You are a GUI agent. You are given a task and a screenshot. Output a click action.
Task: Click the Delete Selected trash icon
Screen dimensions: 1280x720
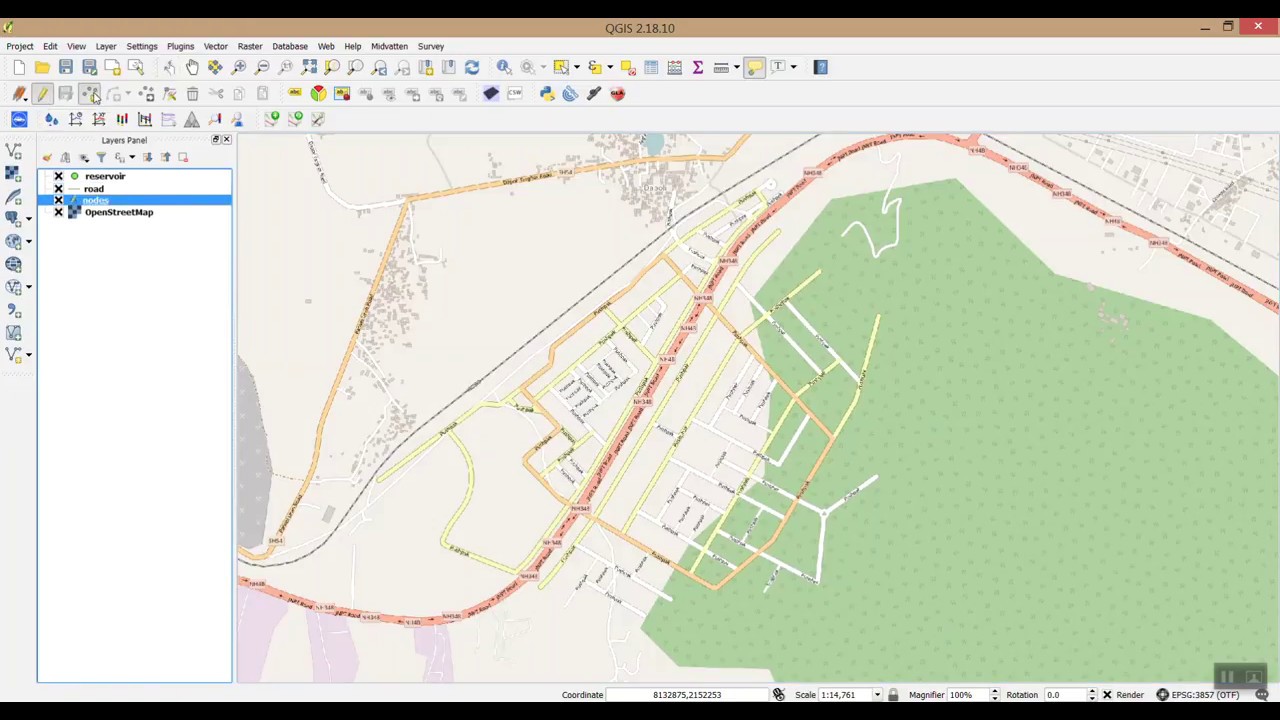pos(192,93)
